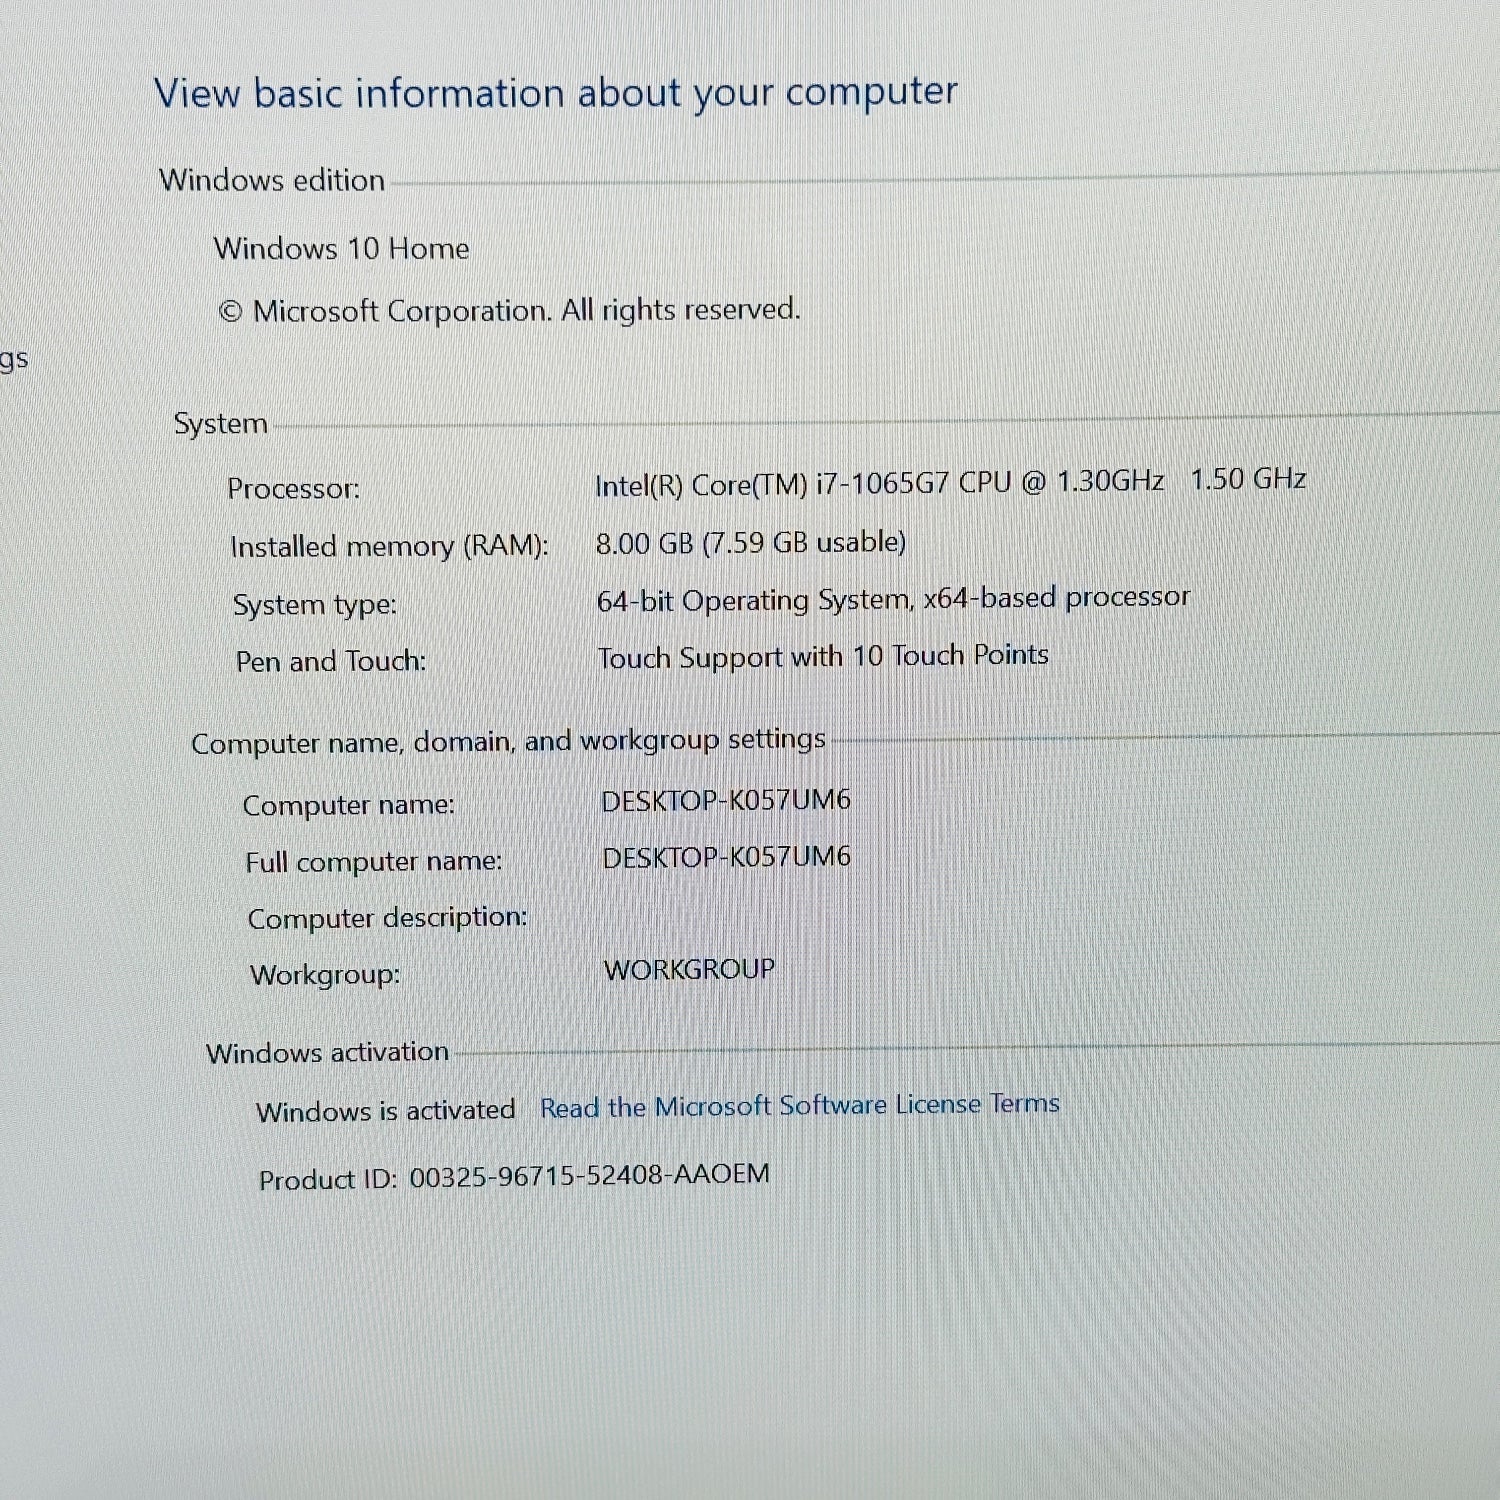
Task: Click the partially visible 'gs' sidebar link
Action: pyautogui.click(x=14, y=359)
